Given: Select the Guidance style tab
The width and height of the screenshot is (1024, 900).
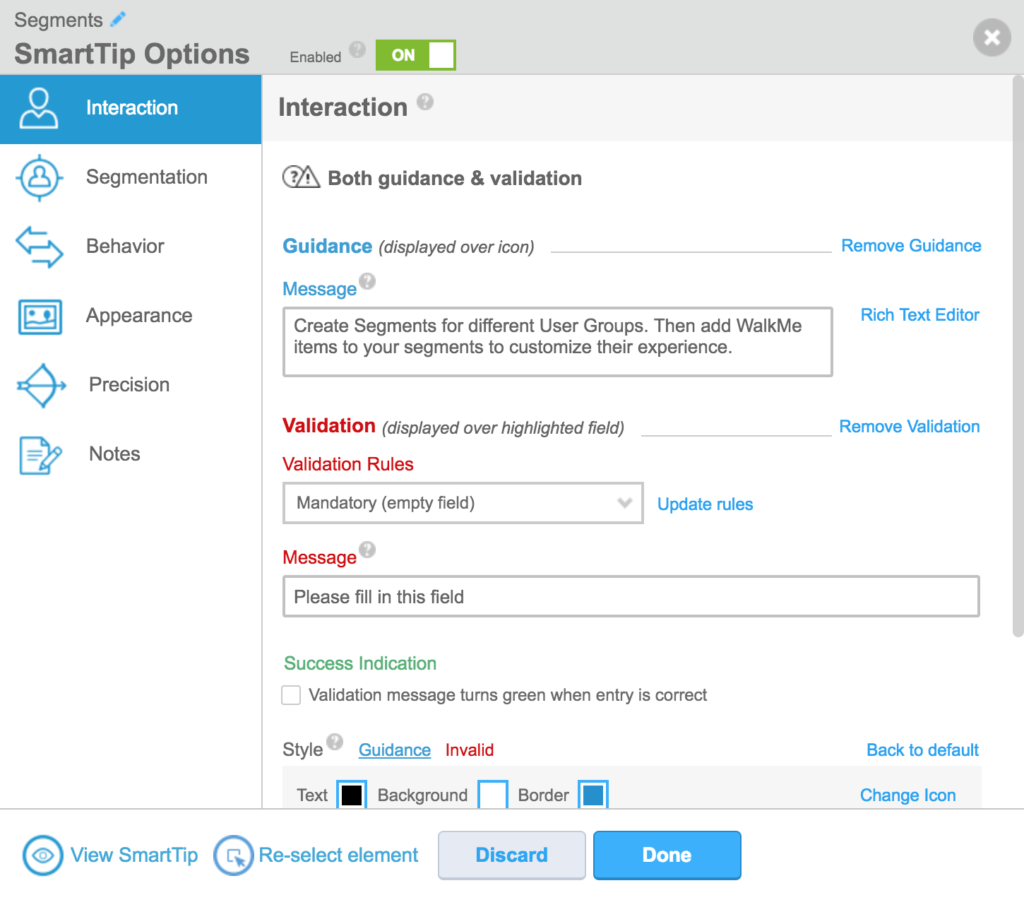Looking at the screenshot, I should tap(394, 749).
